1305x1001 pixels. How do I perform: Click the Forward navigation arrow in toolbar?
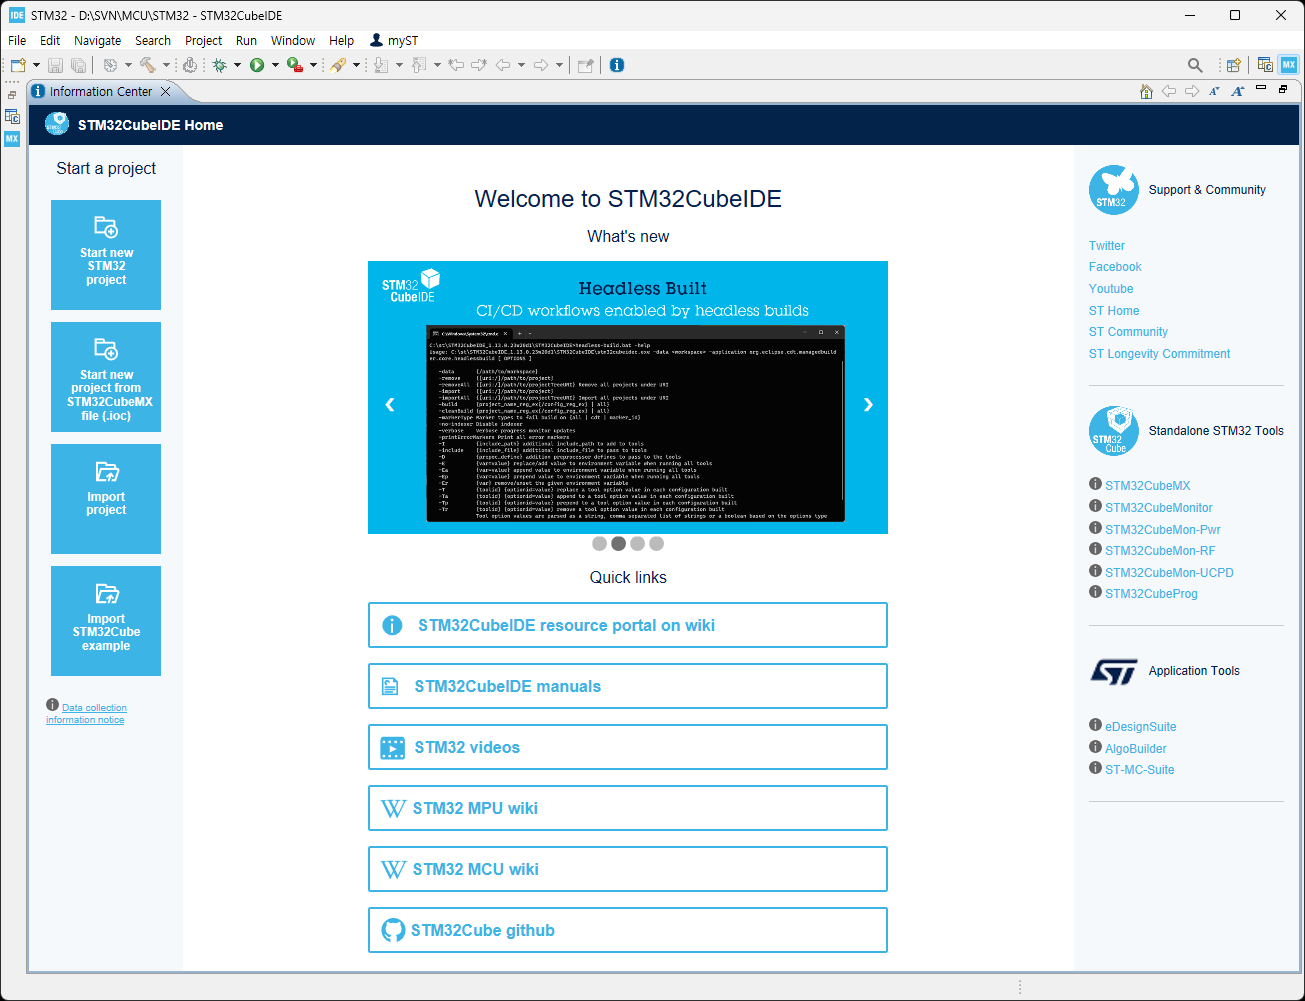[541, 65]
